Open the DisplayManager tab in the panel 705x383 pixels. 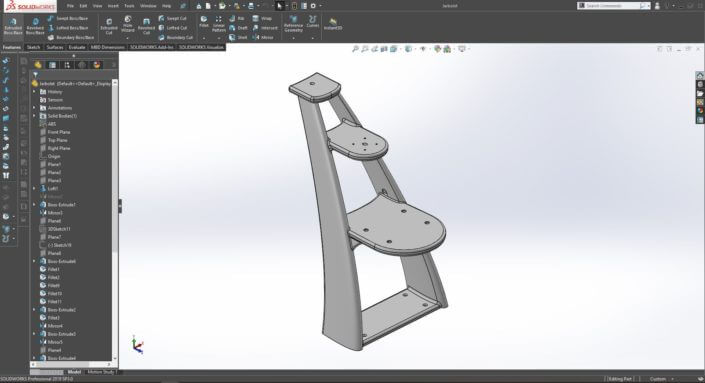click(x=96, y=65)
